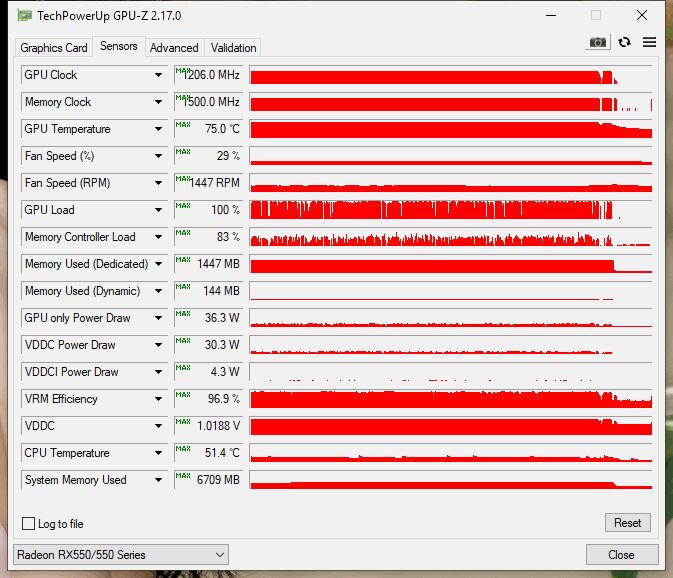Click the Memory Clock history graph
Image resolution: width=673 pixels, height=578 pixels.
[451, 102]
